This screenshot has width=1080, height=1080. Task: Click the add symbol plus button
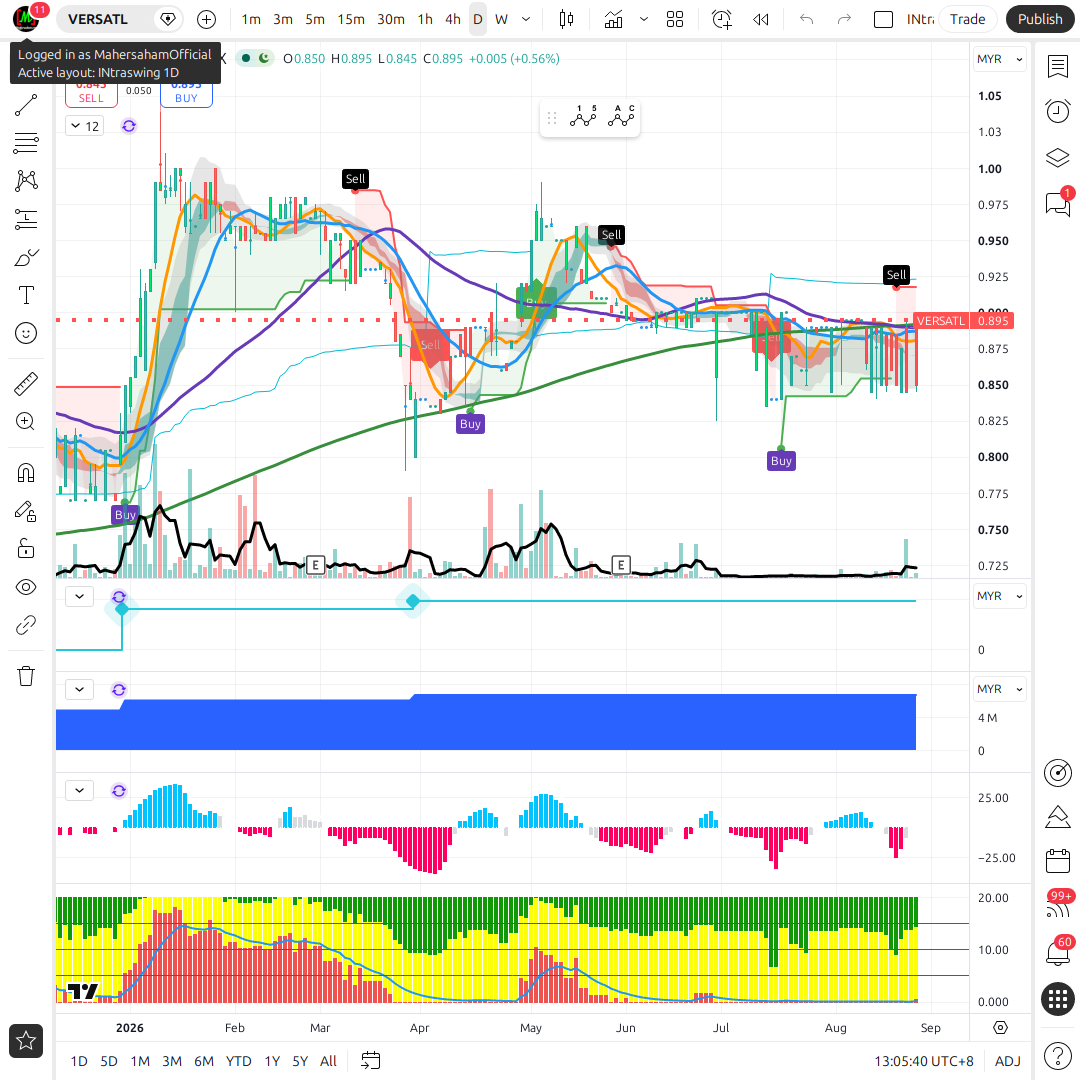pyautogui.click(x=206, y=19)
